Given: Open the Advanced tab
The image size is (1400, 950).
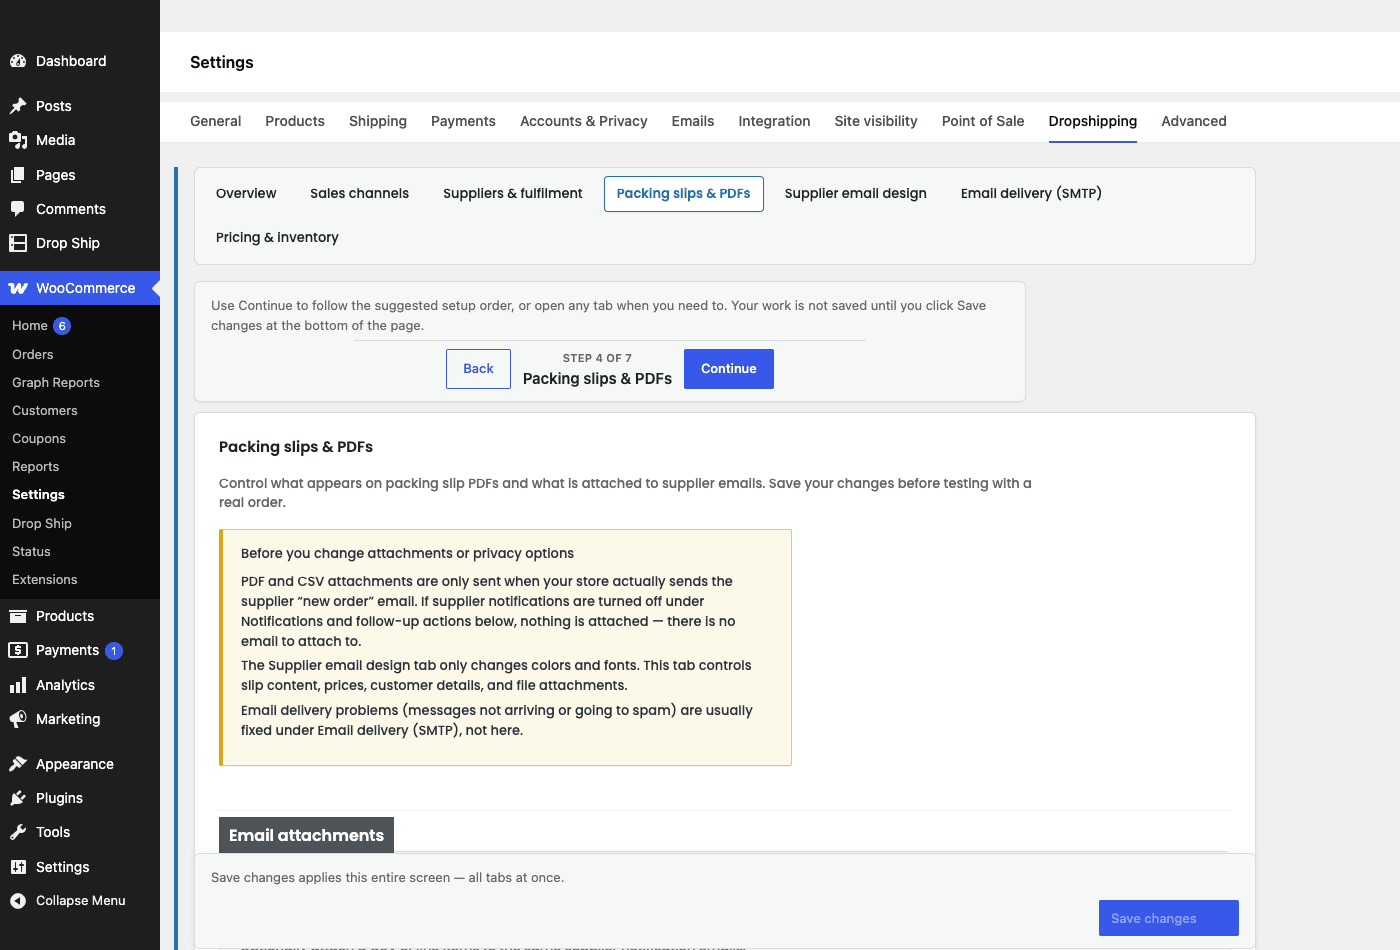Looking at the screenshot, I should click(x=1194, y=121).
